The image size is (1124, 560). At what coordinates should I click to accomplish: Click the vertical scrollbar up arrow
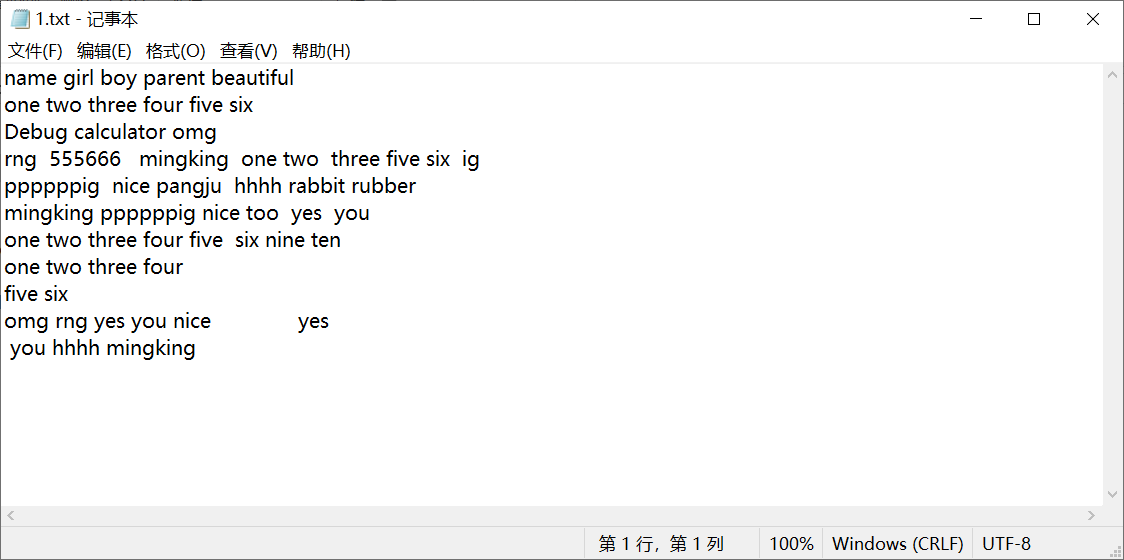[x=1113, y=75]
